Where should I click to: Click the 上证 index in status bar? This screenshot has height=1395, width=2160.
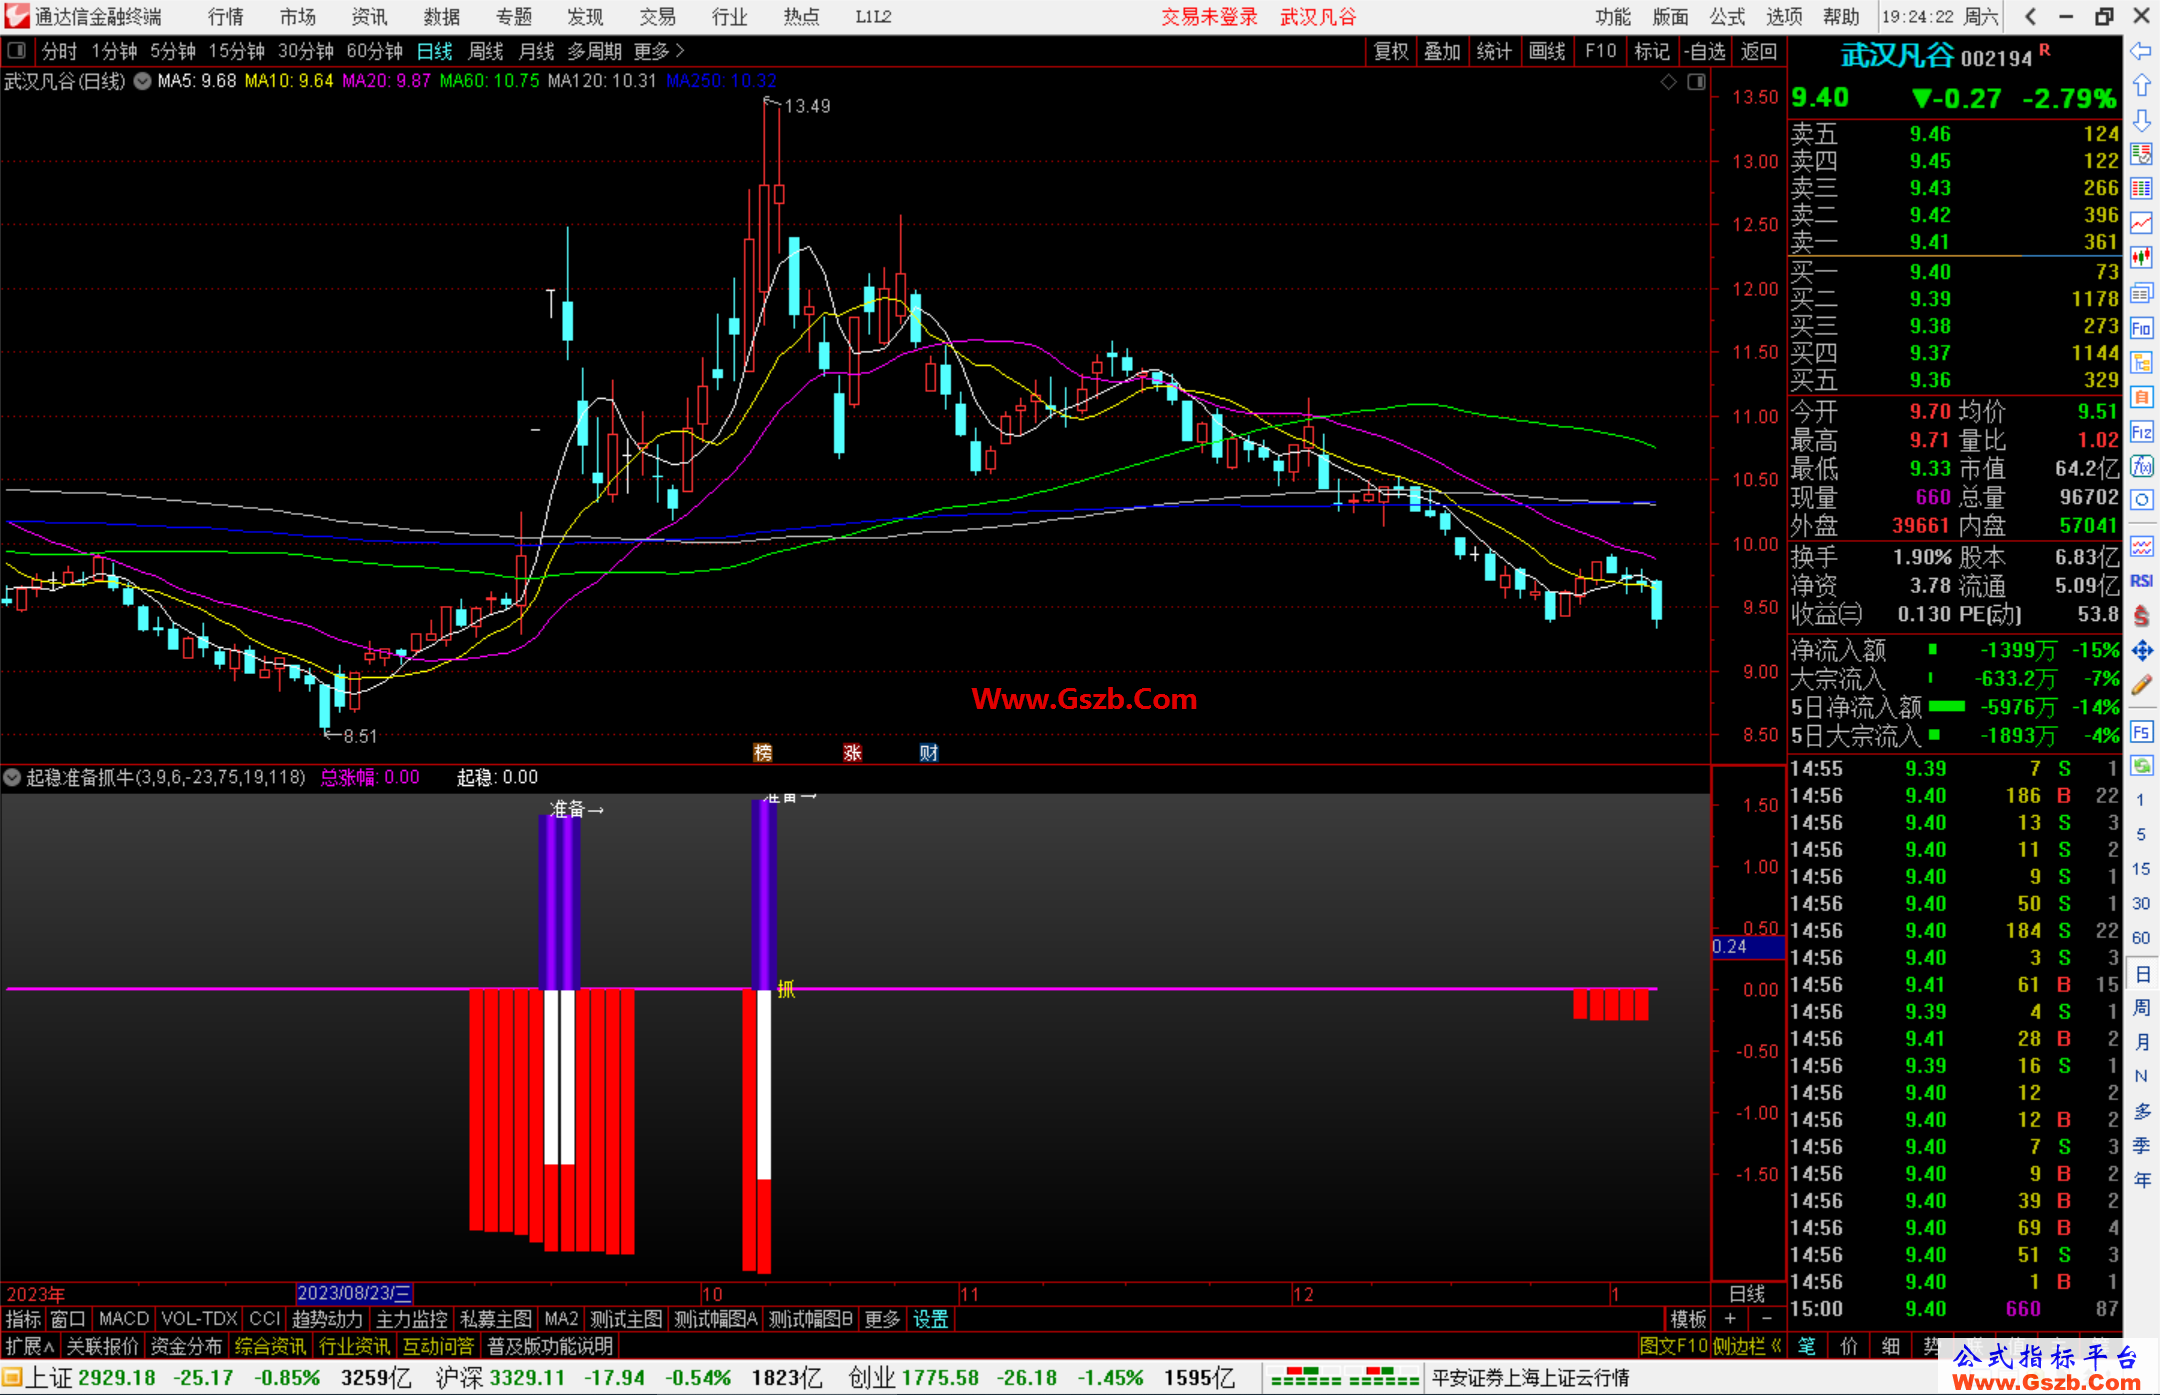click(x=49, y=1378)
